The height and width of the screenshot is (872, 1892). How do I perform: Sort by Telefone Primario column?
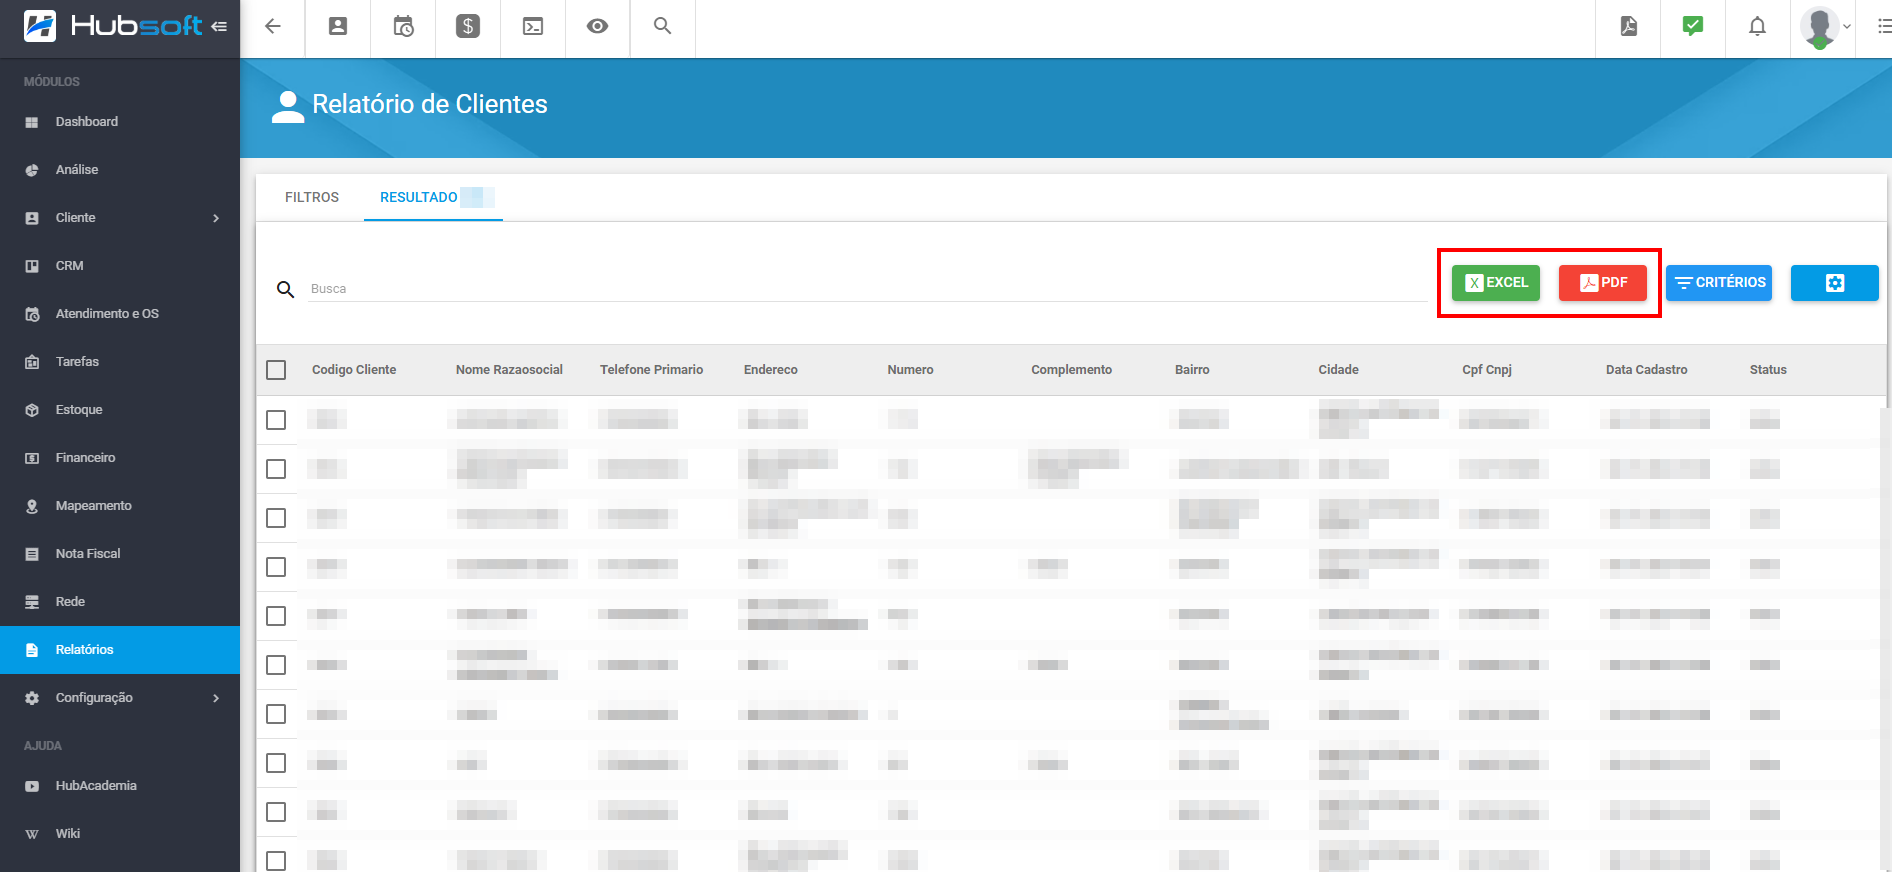point(651,370)
